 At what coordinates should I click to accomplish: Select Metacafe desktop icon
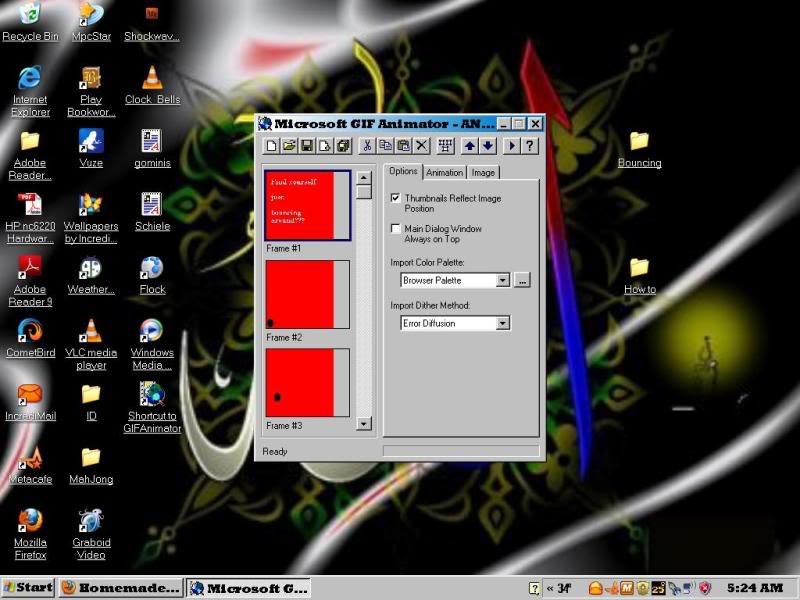[x=30, y=465]
